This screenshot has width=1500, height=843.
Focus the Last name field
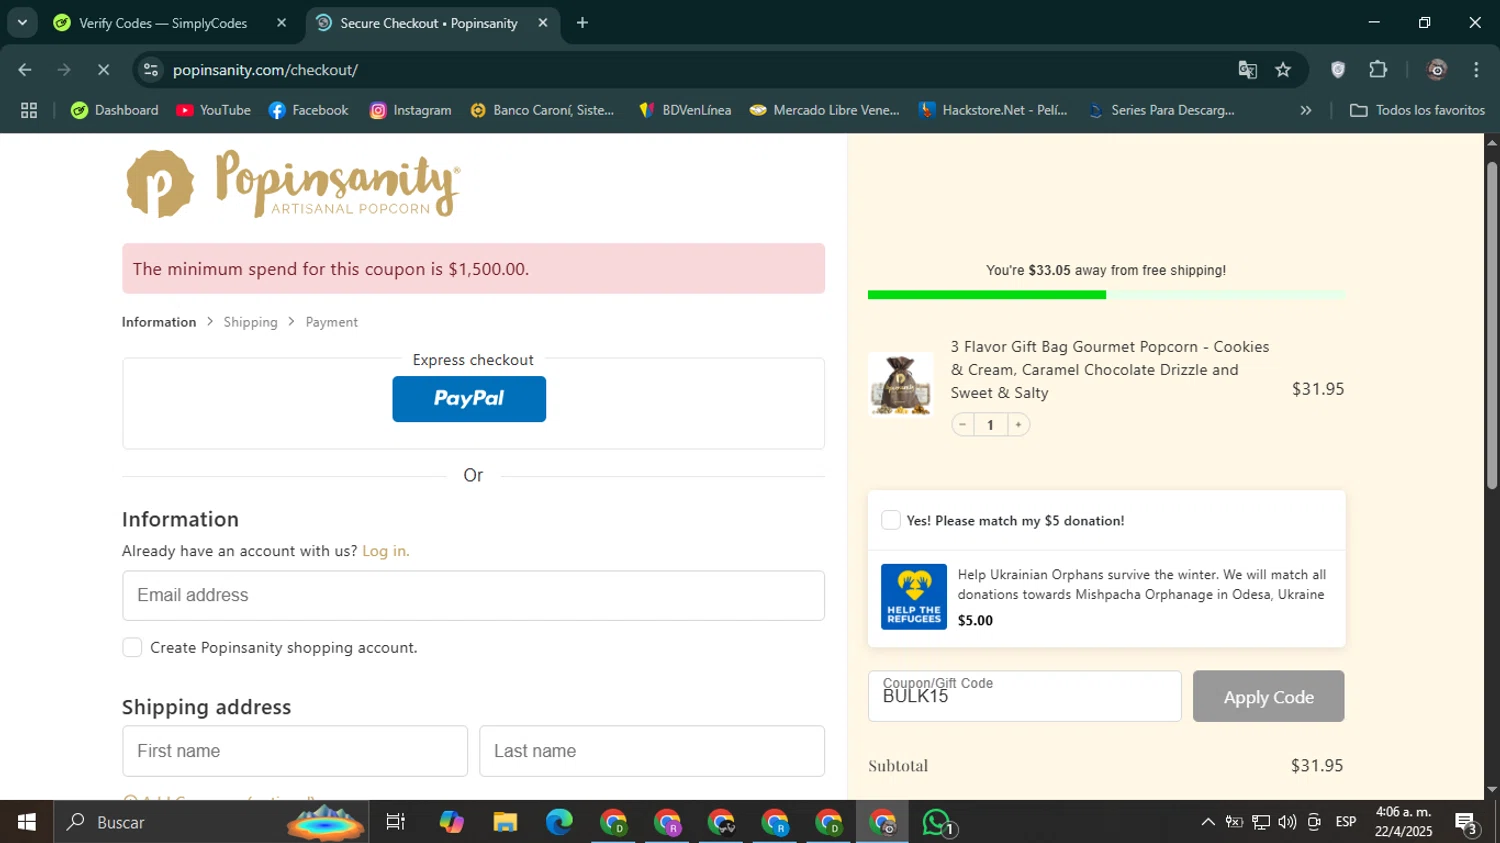point(652,751)
